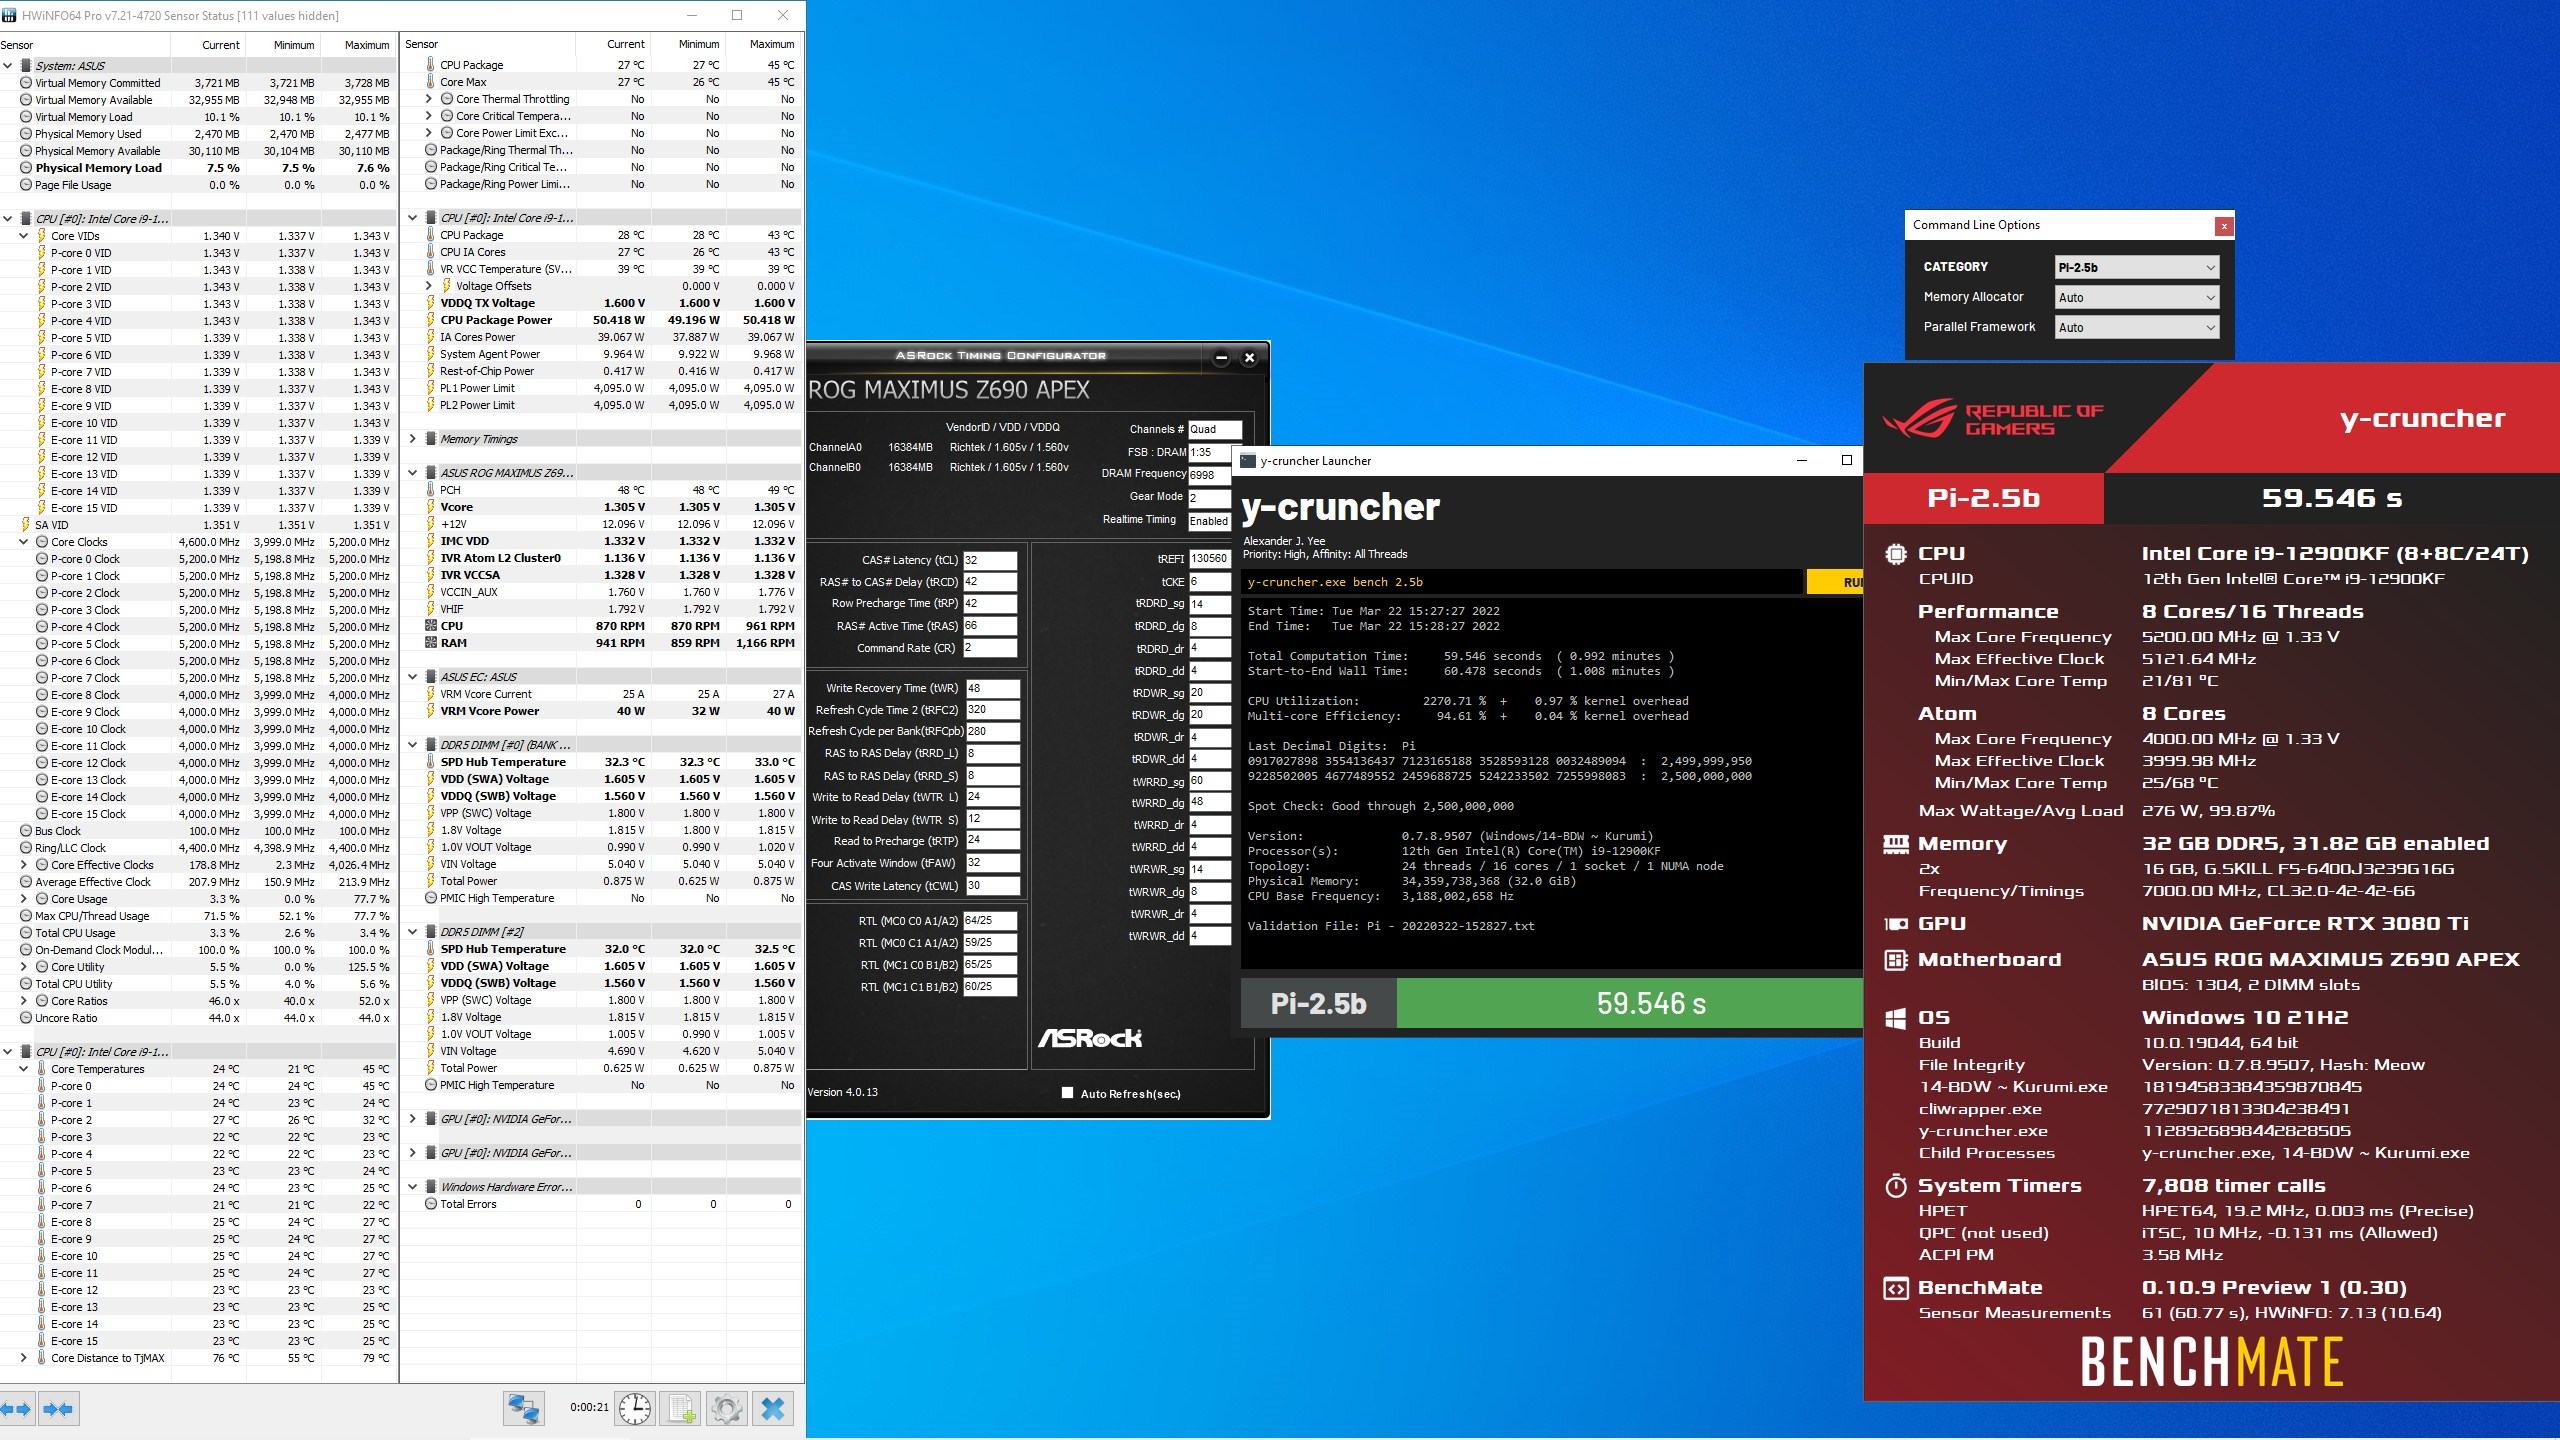Viewport: 2560px width, 1440px height.
Task: Collapse Core VIDs tree node
Action: pos(24,236)
